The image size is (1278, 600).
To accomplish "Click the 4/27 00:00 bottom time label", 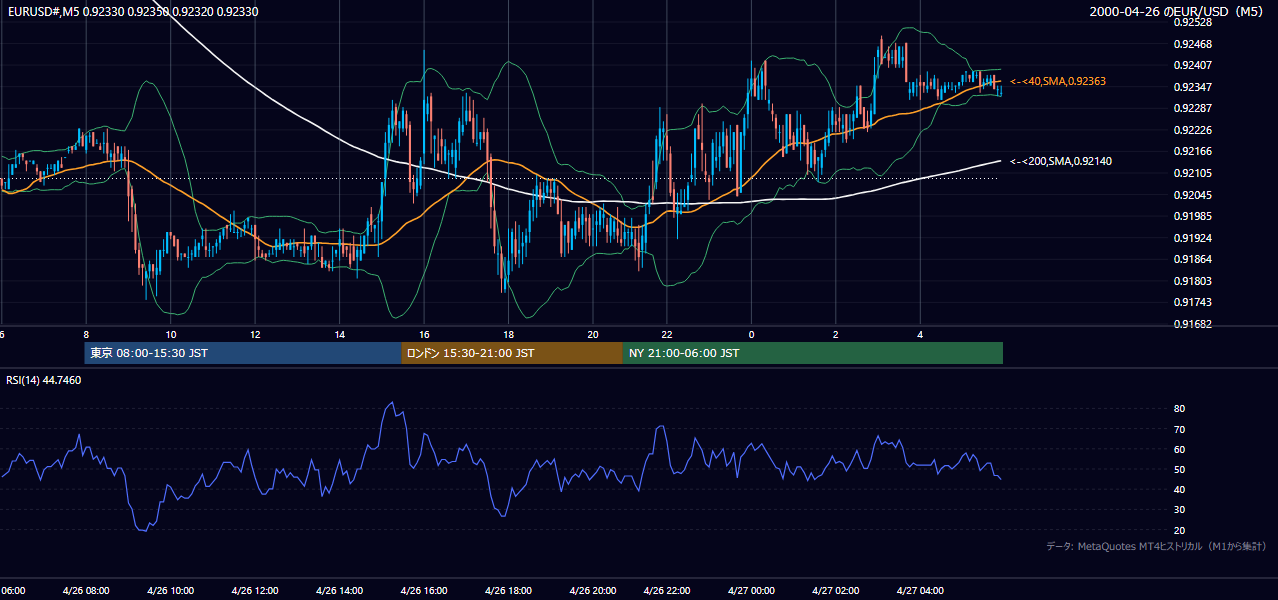I will coord(751,590).
